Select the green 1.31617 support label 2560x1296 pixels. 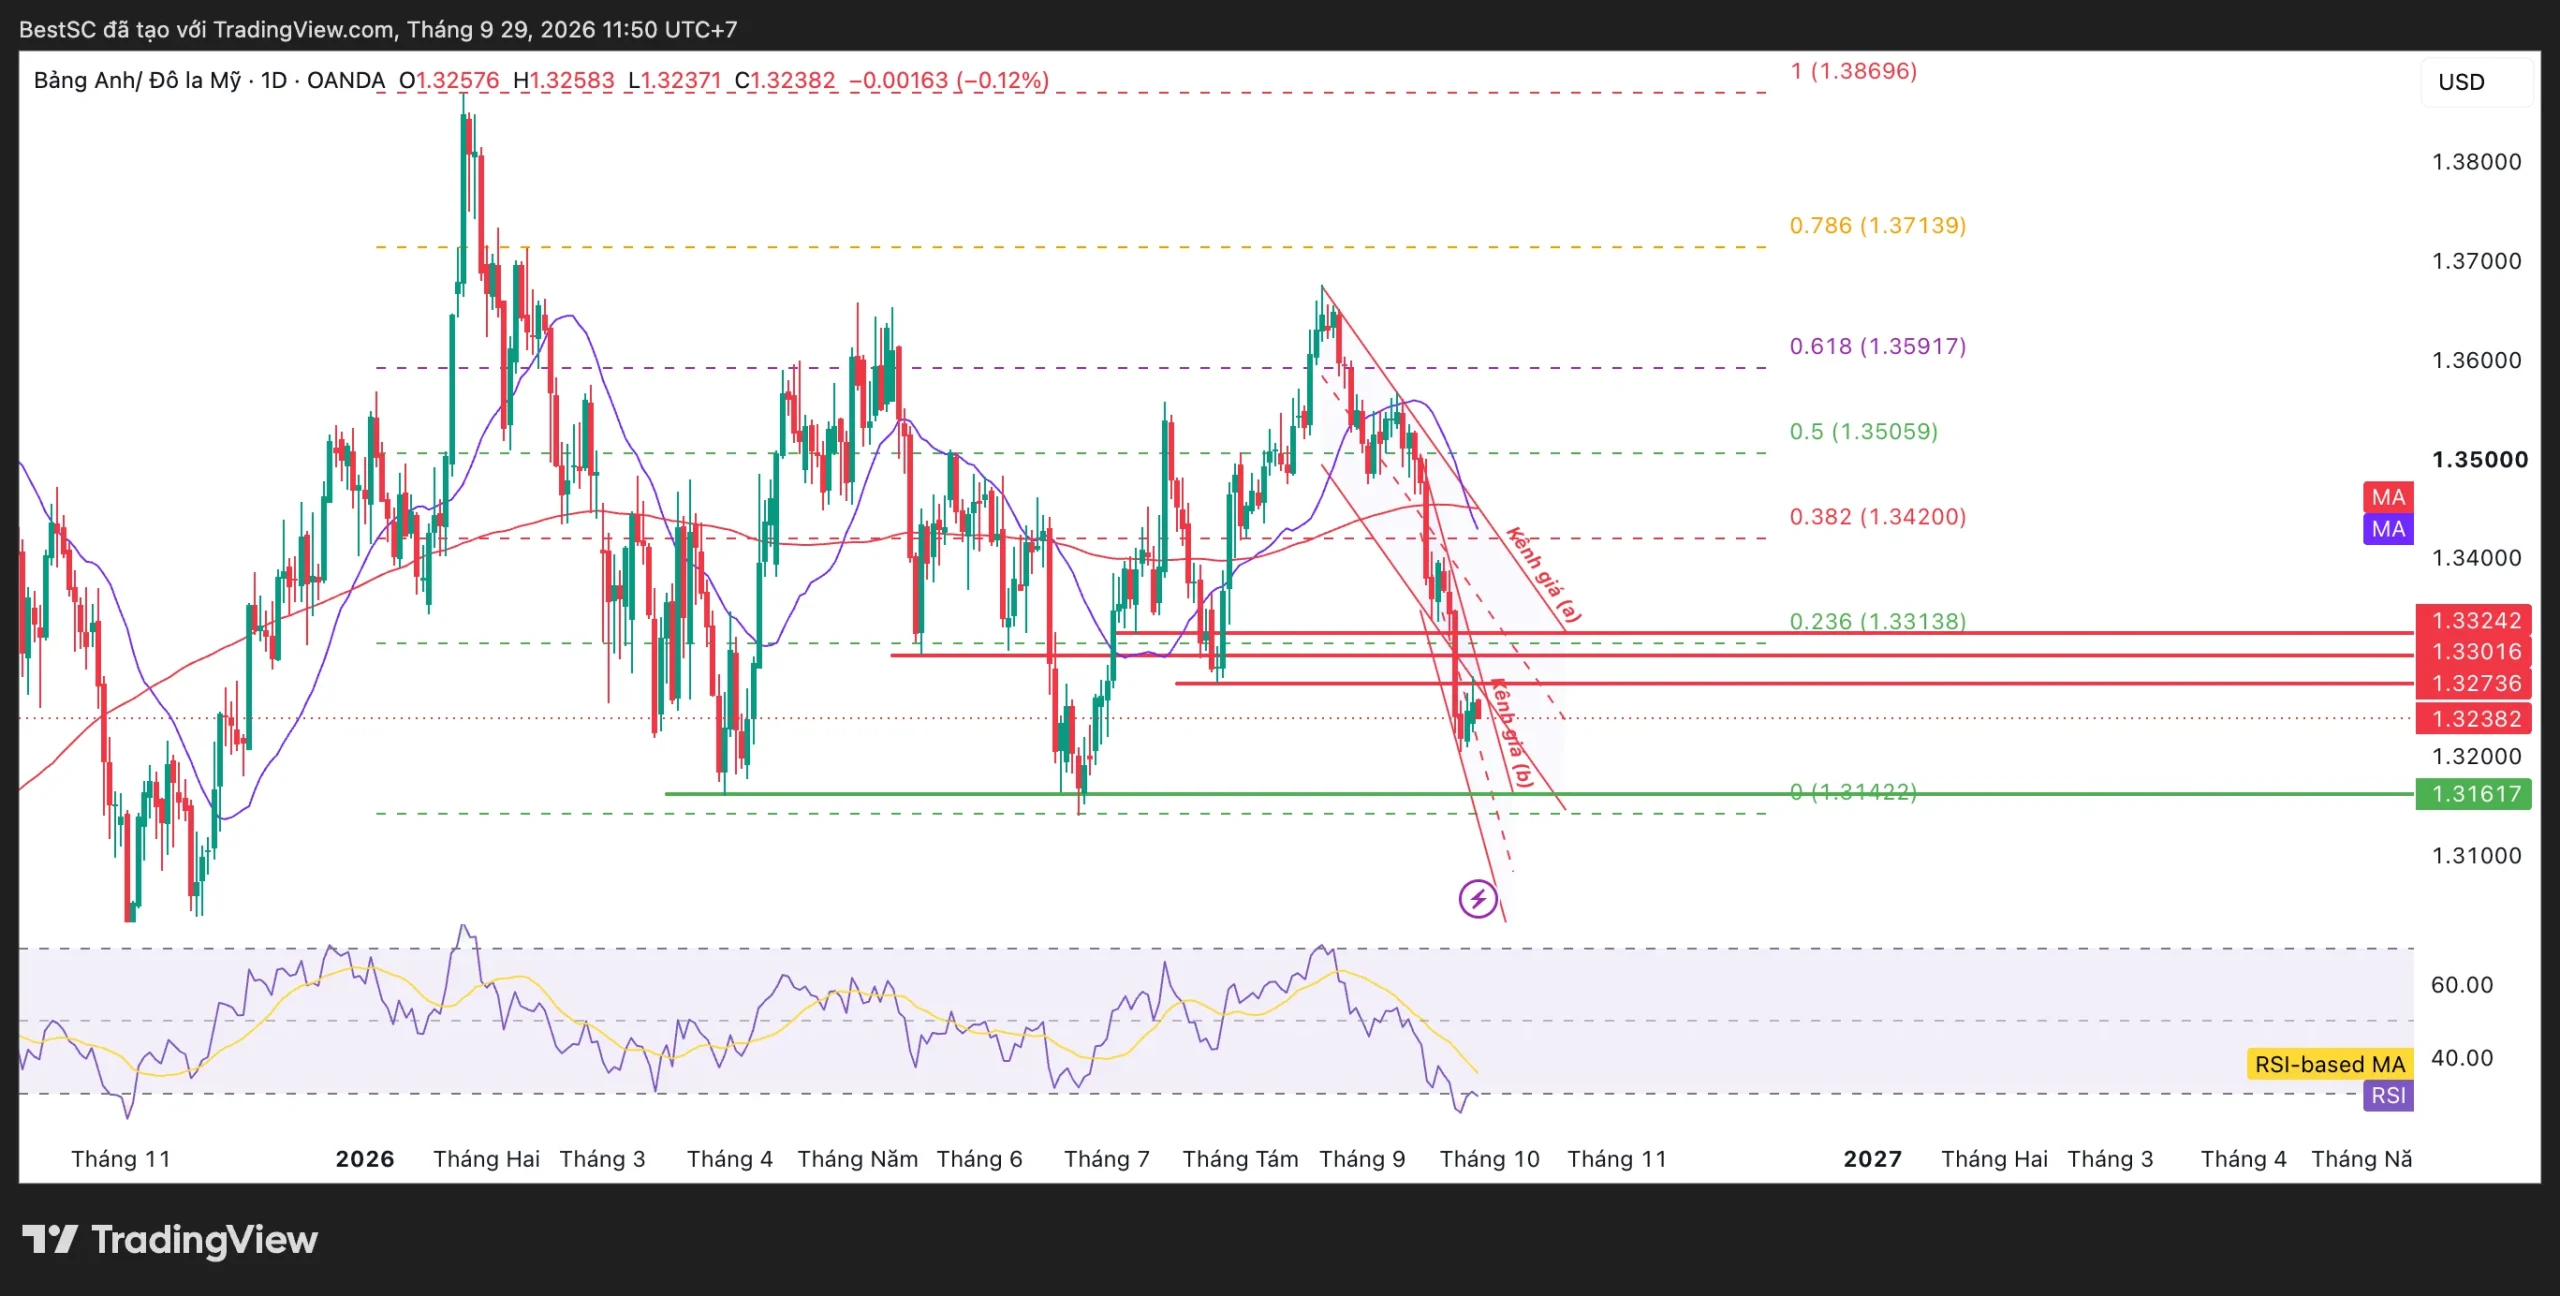[x=2473, y=794]
